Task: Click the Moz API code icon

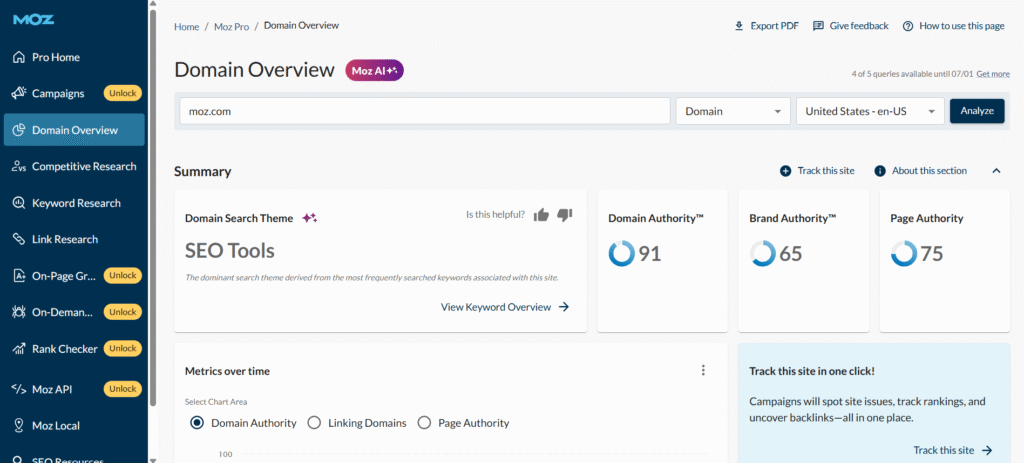Action: pyautogui.click(x=19, y=389)
